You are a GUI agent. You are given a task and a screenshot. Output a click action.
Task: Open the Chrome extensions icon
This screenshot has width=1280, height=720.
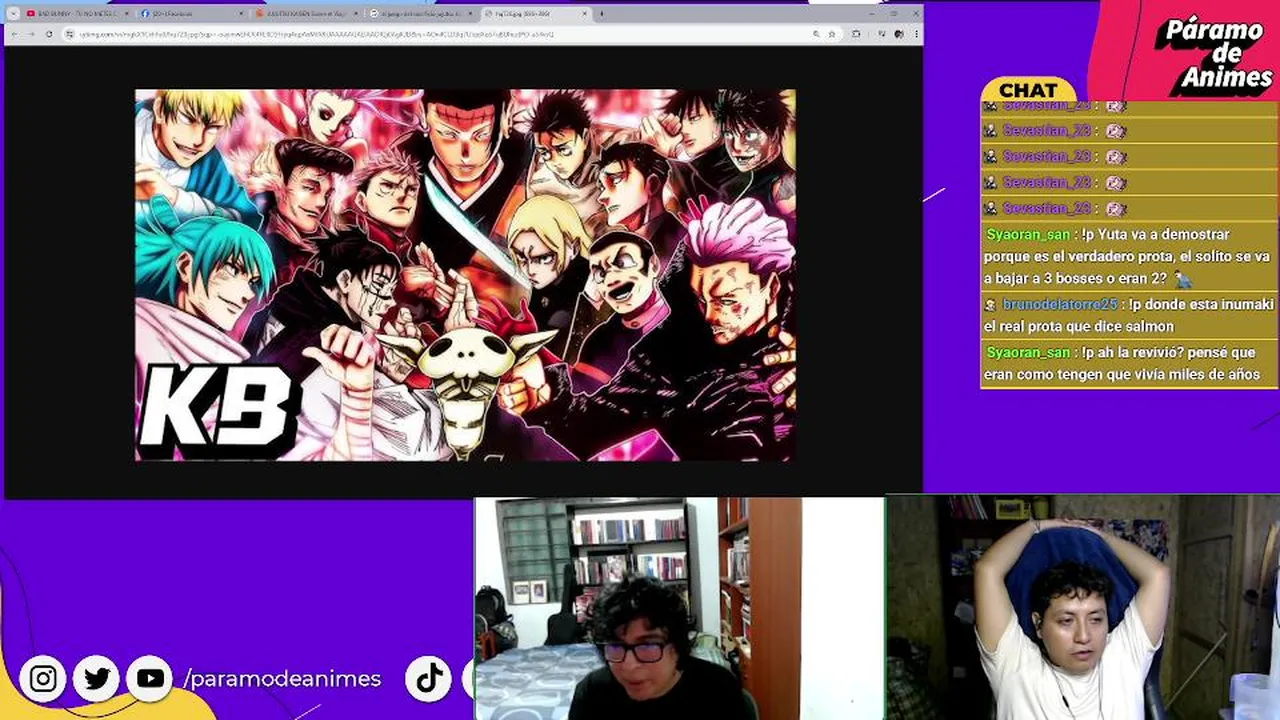click(856, 34)
